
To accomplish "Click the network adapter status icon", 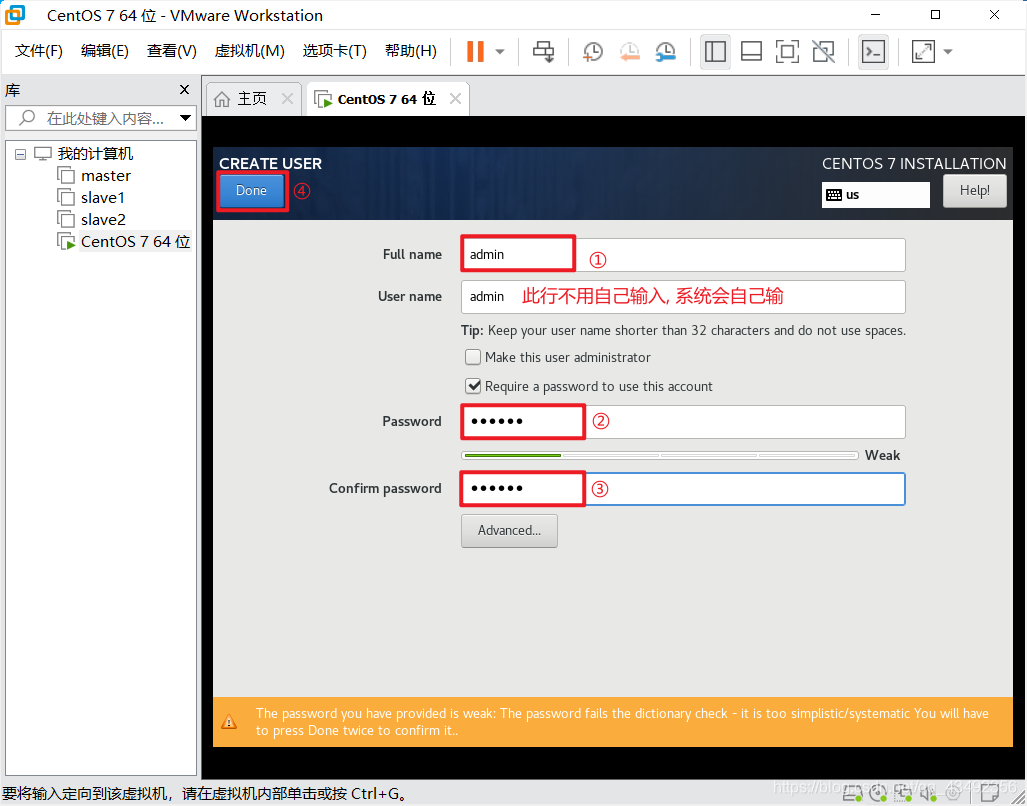I will click(903, 794).
